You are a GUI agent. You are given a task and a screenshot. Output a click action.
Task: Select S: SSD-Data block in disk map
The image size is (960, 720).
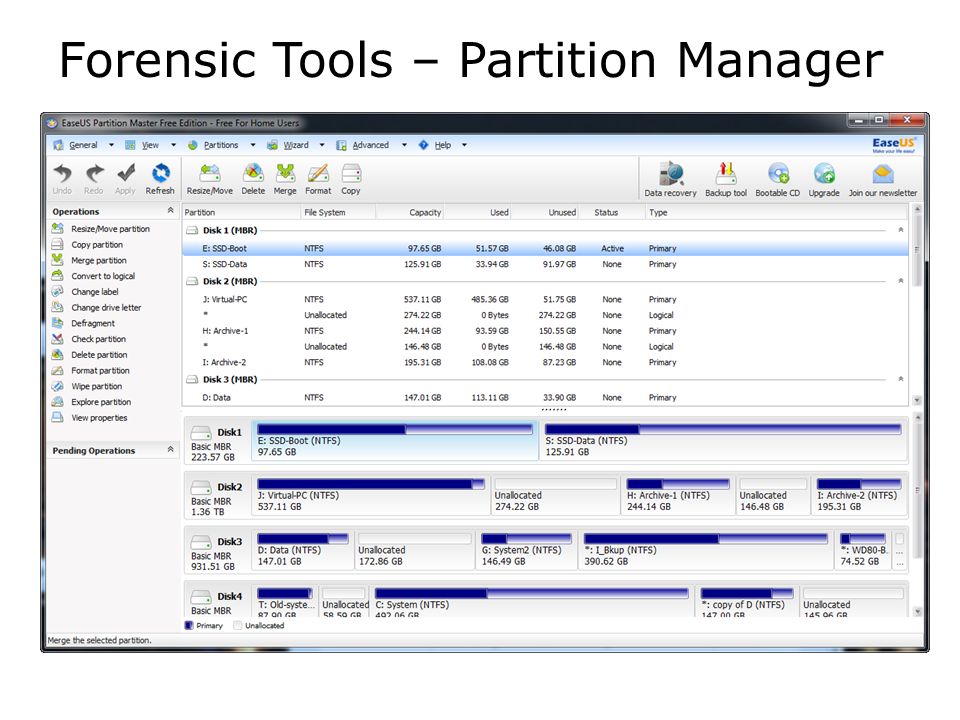click(x=724, y=441)
